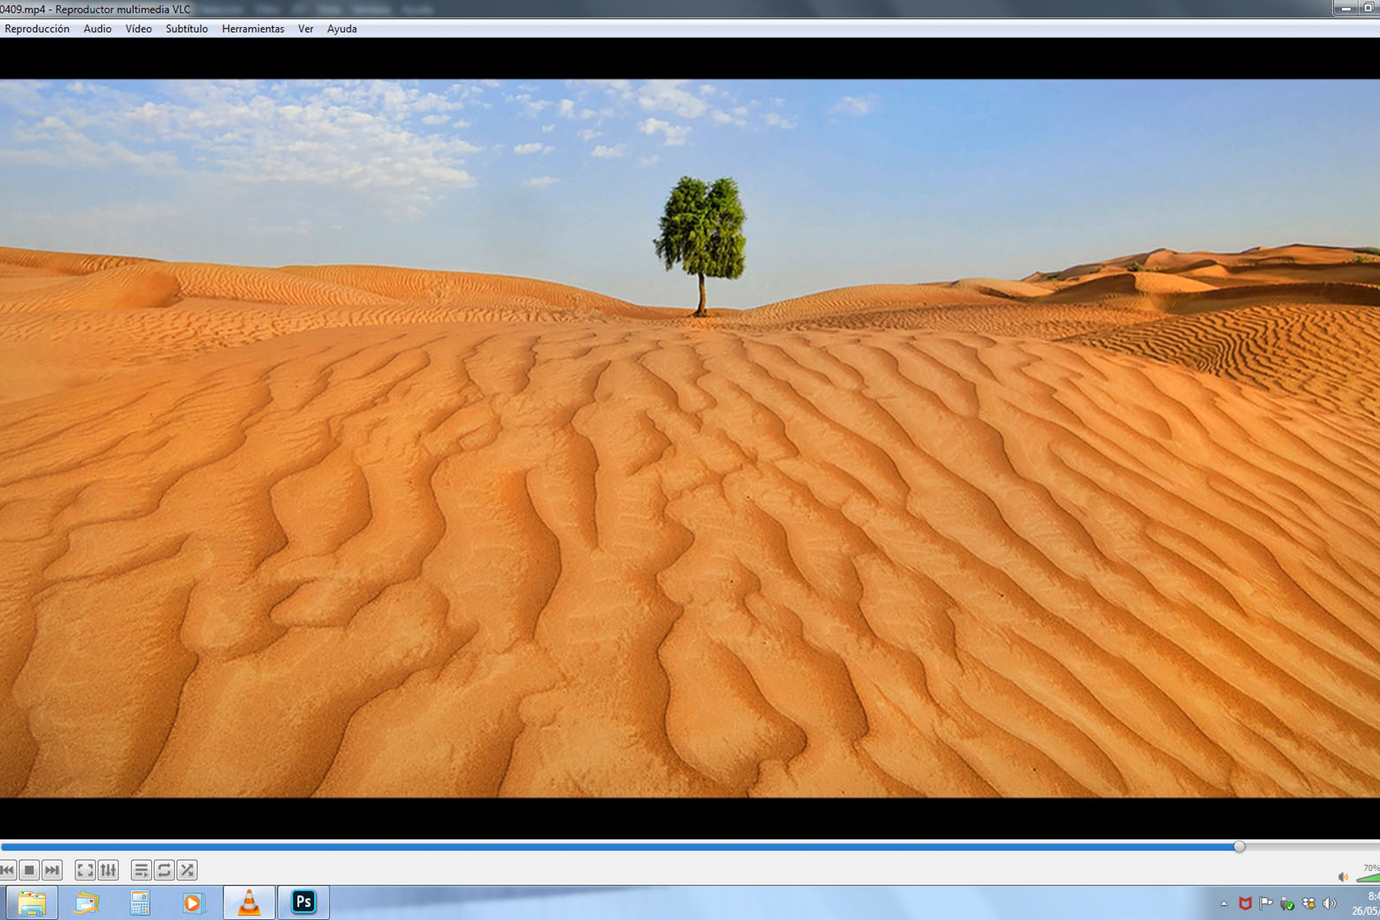Click the seek bar position handle
This screenshot has height=920, width=1380.
tap(1239, 846)
